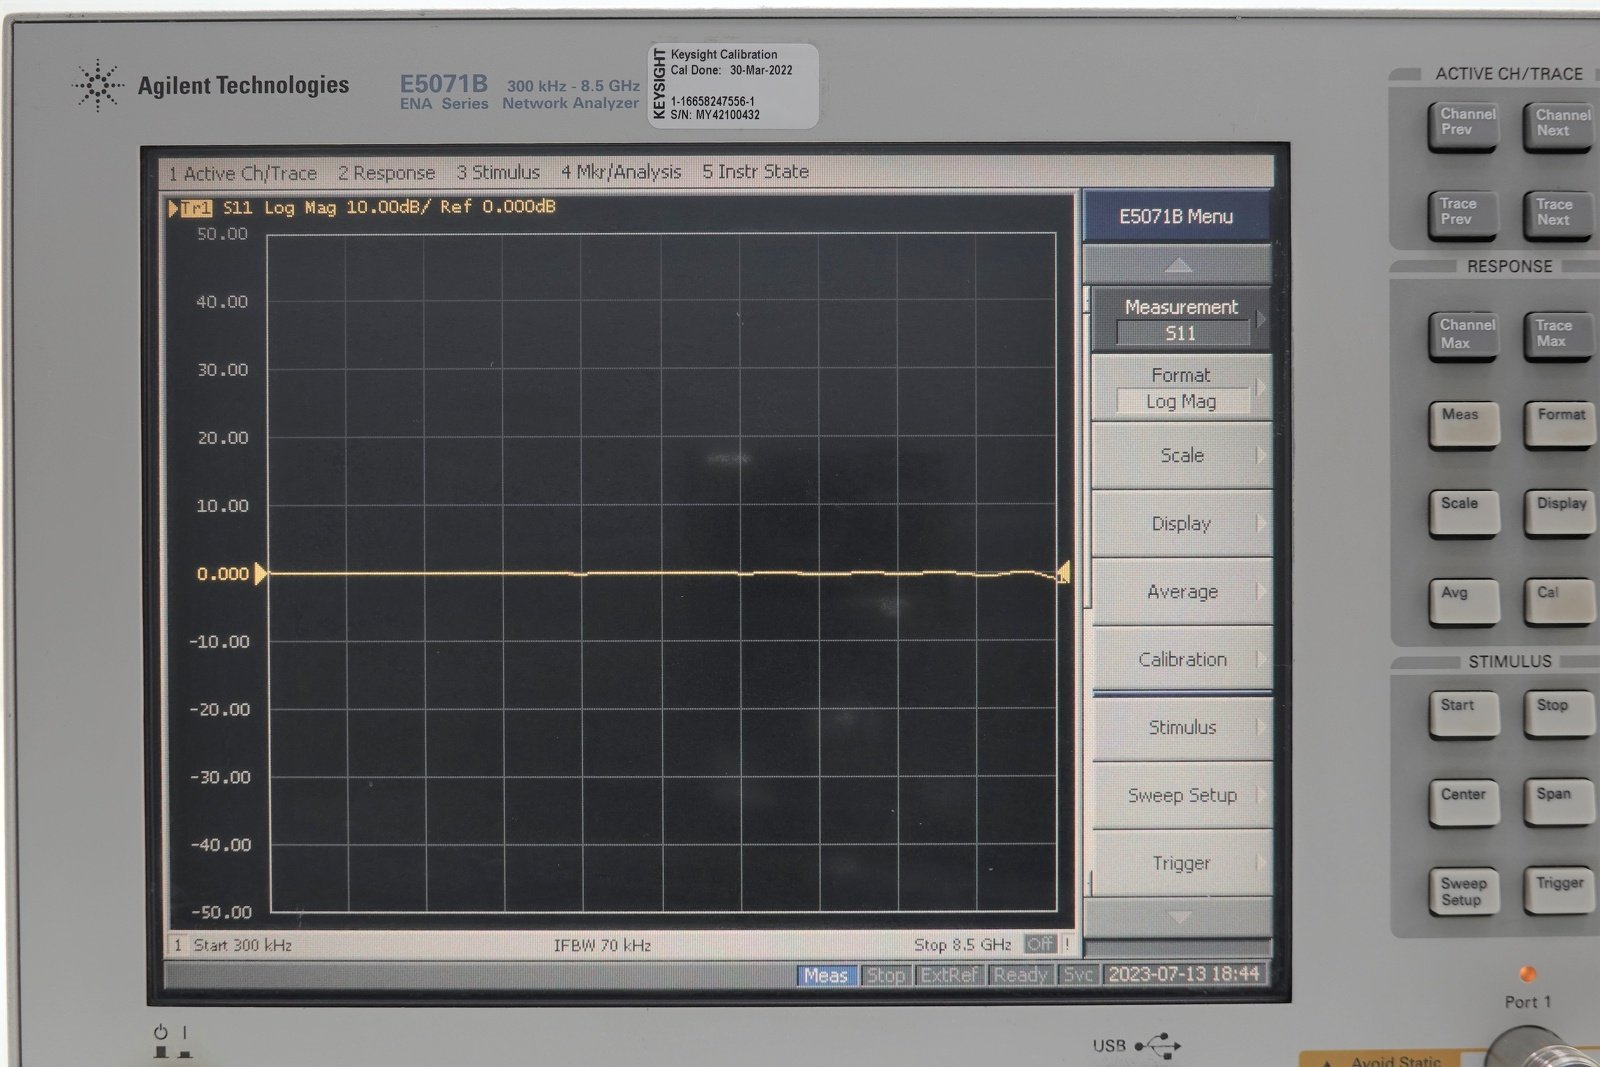Open the Measurement S11 softkey

pyautogui.click(x=1181, y=320)
